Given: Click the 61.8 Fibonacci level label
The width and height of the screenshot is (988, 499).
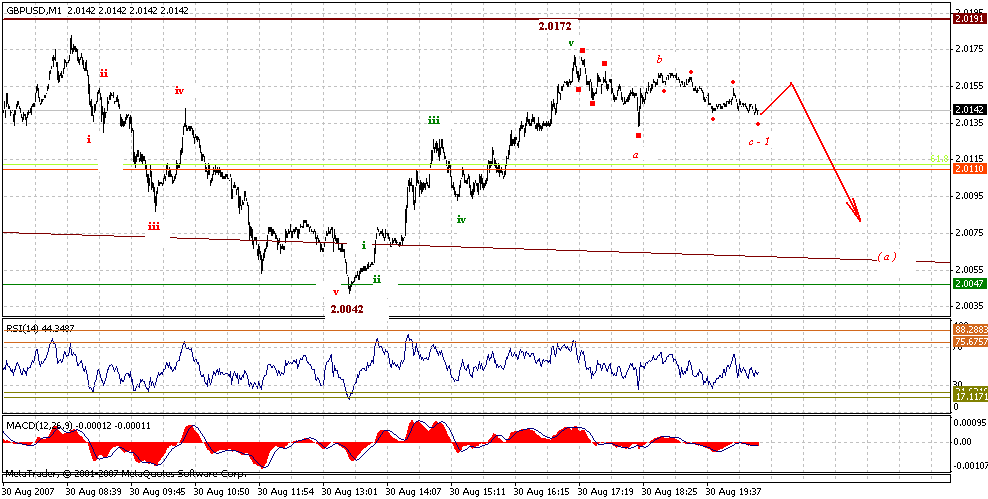Looking at the screenshot, I should (x=939, y=159).
